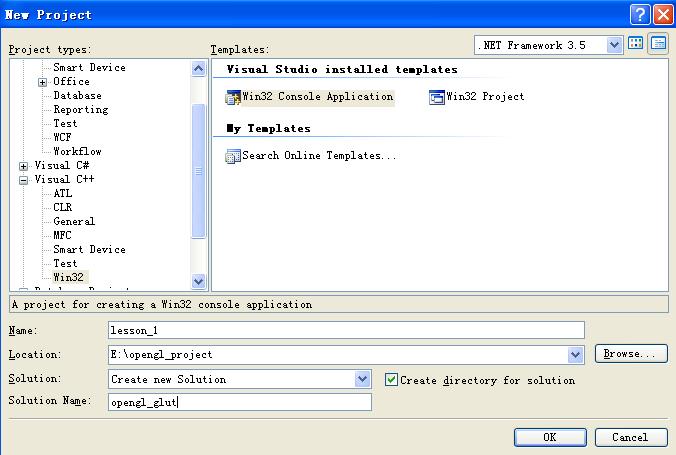Click the project types scrollbar thumb
The image size is (676, 455).
tap(198, 171)
